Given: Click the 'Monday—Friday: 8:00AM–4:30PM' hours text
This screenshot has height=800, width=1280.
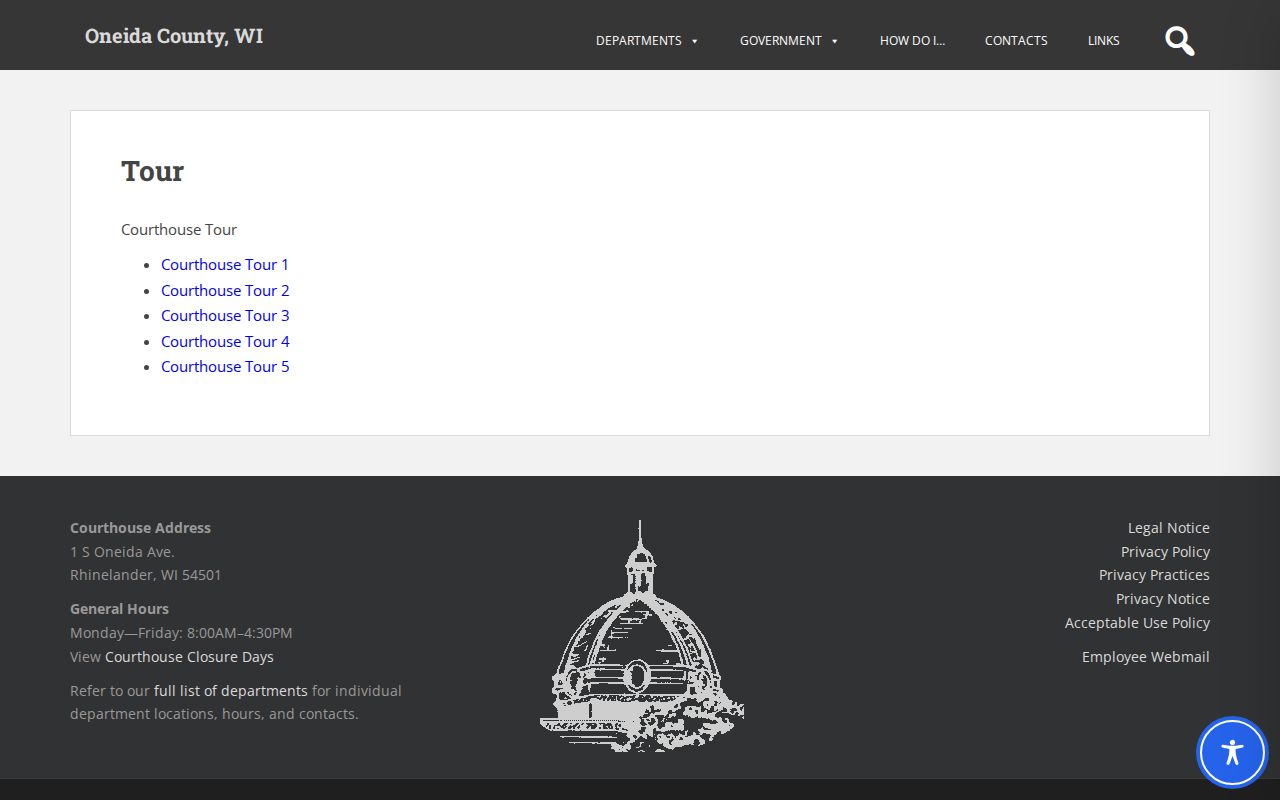Looking at the screenshot, I should click(181, 633).
